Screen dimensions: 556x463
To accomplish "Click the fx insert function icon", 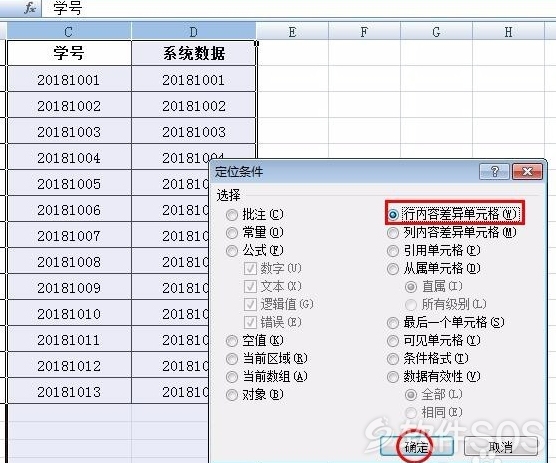I will point(30,8).
